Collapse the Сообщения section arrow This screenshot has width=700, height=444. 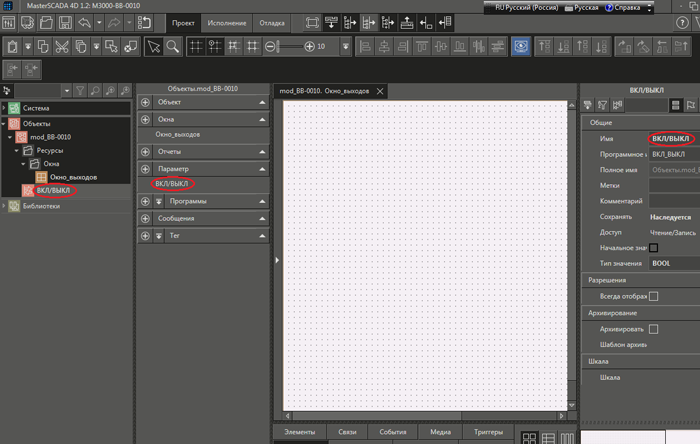(x=262, y=217)
